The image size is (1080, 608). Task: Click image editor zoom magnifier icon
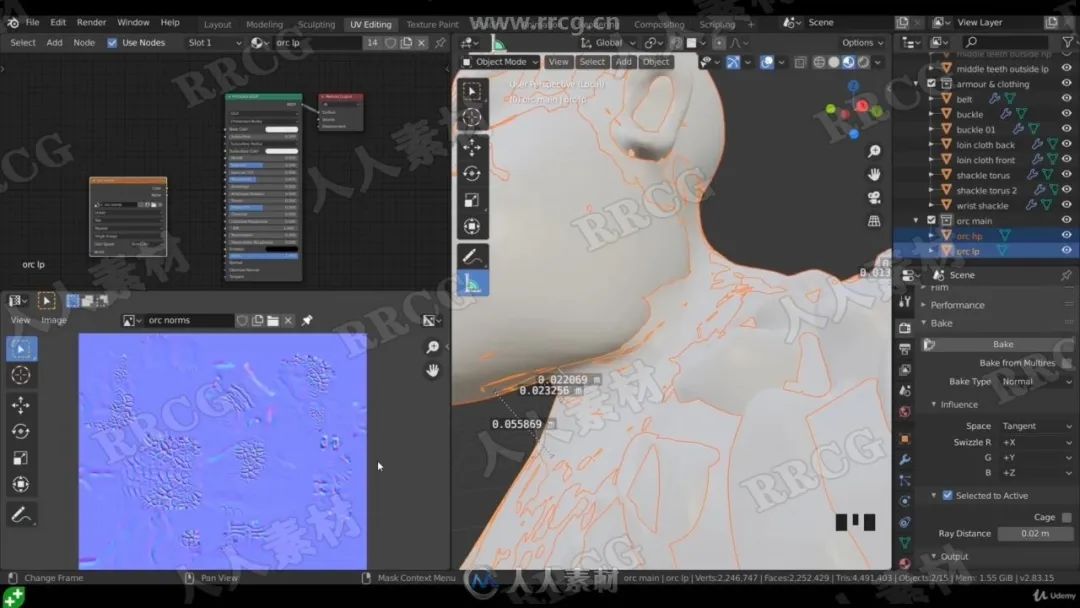click(x=433, y=347)
